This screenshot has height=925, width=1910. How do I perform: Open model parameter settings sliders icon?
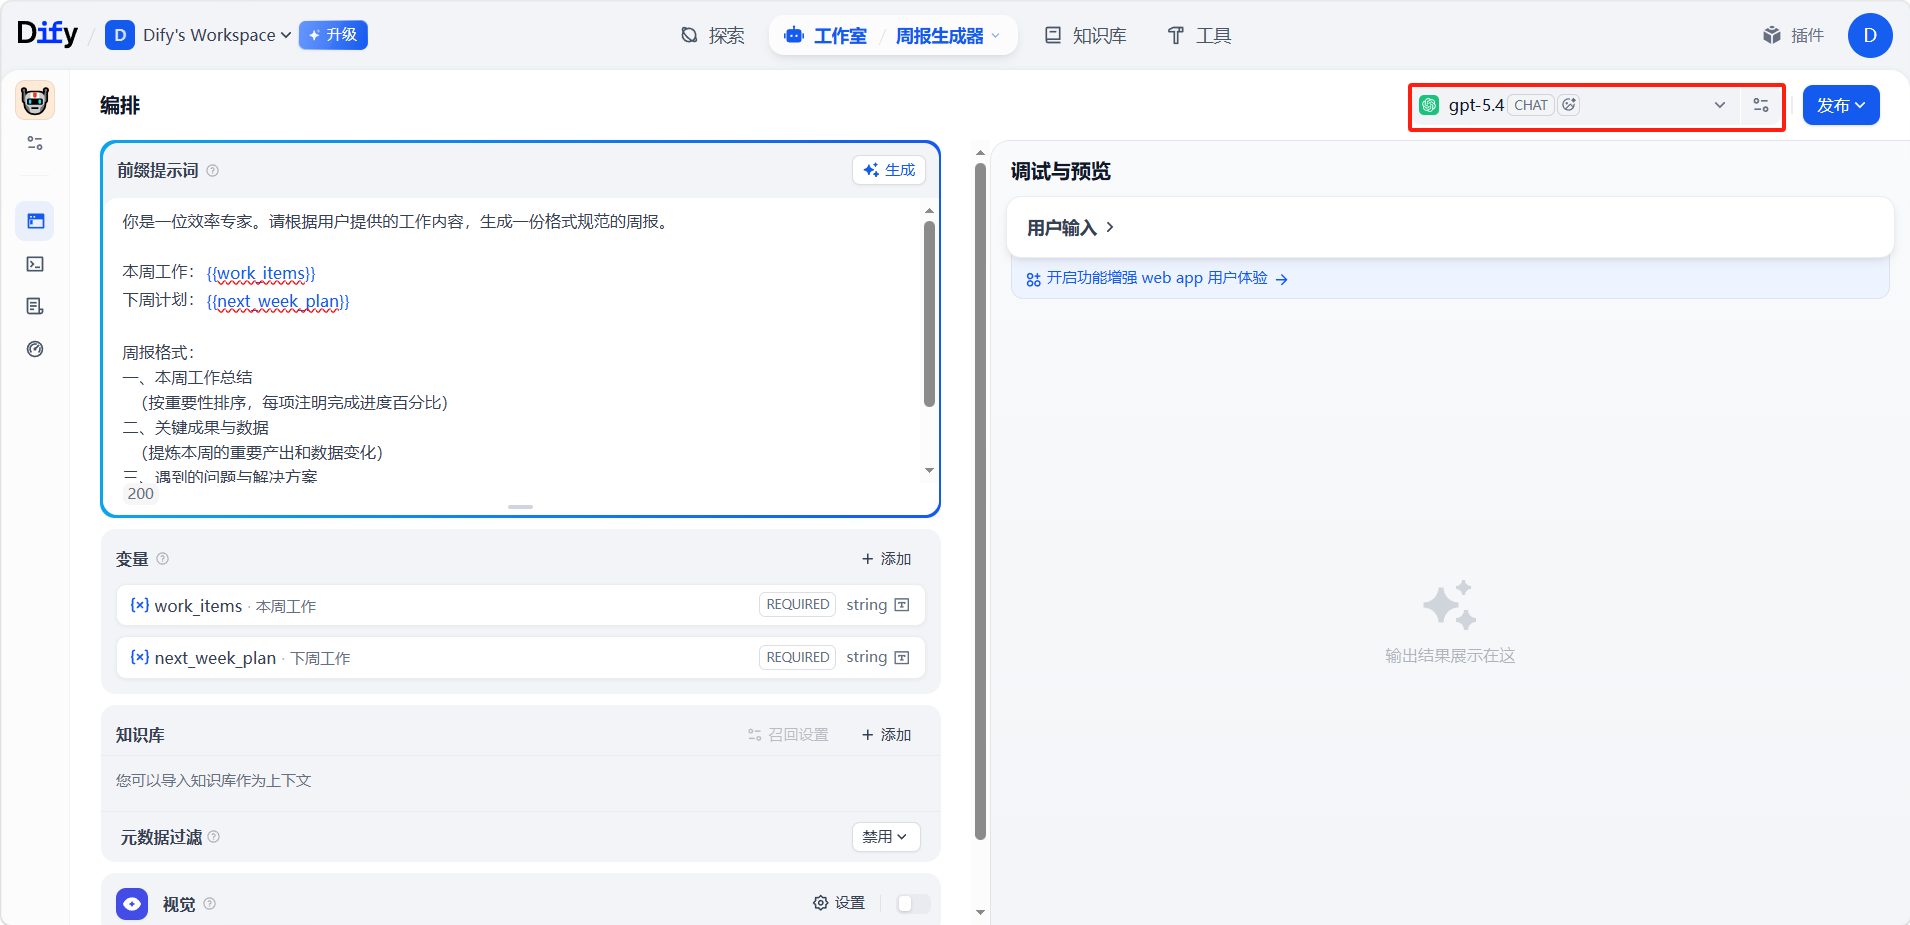[1761, 105]
